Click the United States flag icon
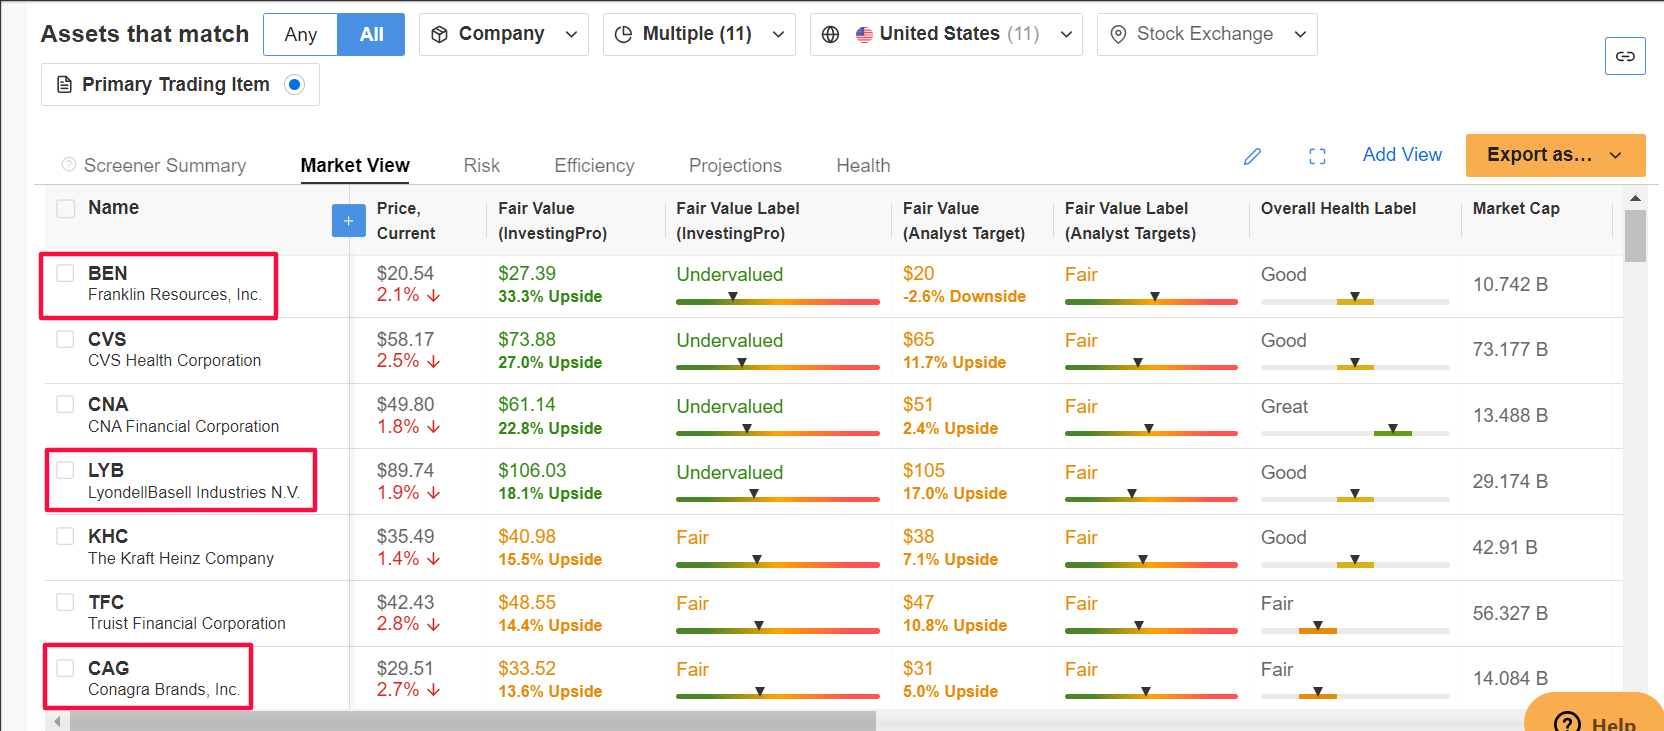 (x=864, y=34)
